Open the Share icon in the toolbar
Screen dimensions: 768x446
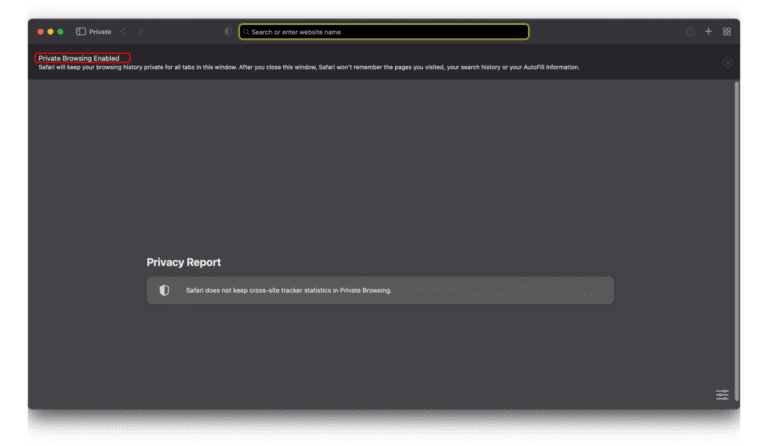coord(691,31)
